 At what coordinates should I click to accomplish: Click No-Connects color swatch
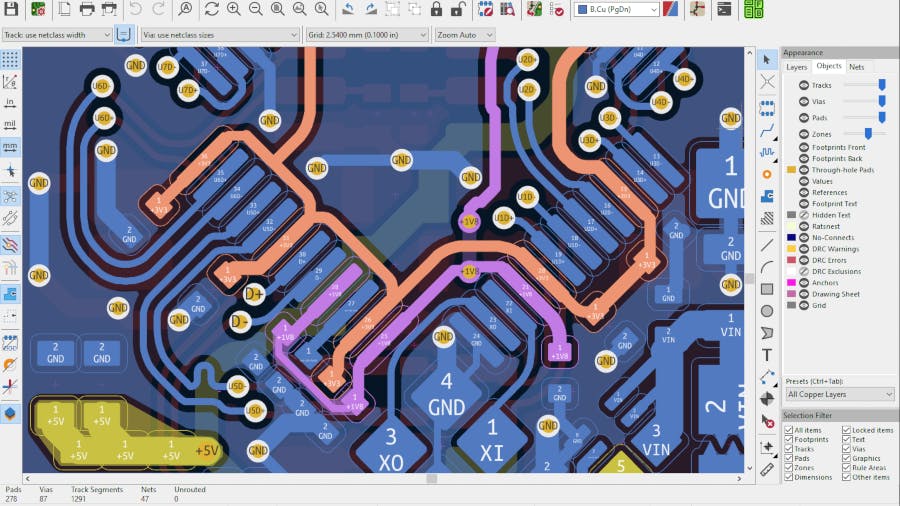(792, 238)
